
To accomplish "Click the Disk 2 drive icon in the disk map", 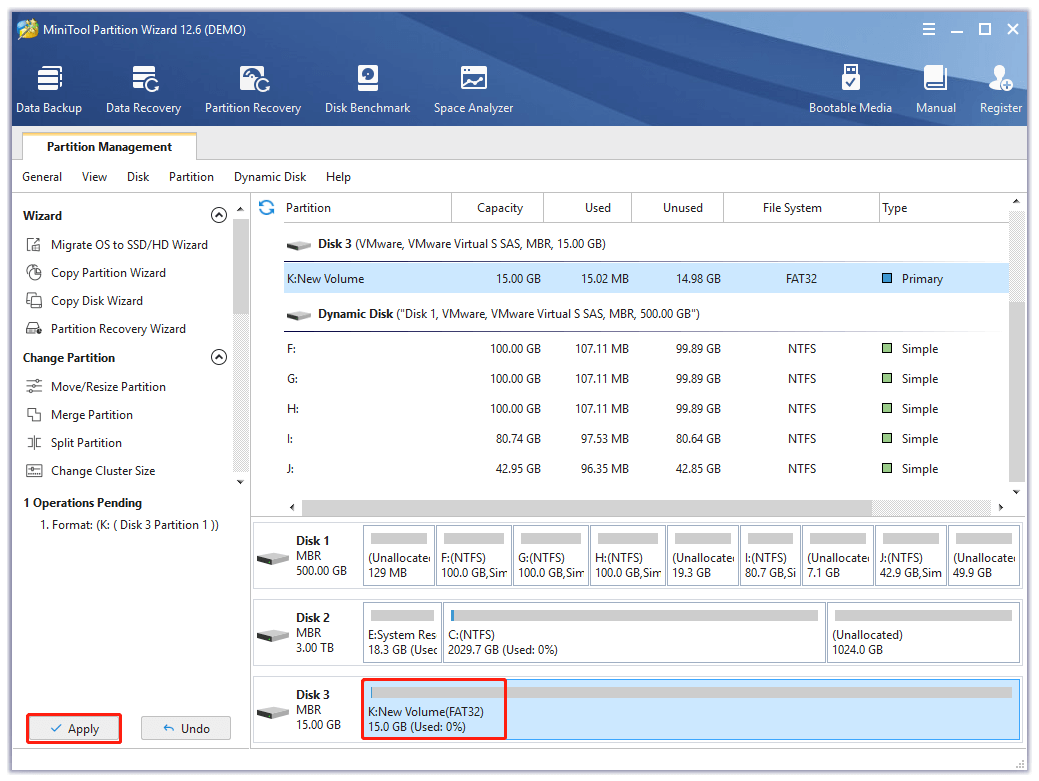I will tap(273, 635).
